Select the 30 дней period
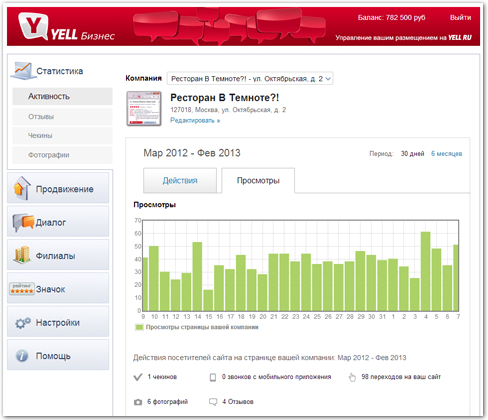 point(412,154)
